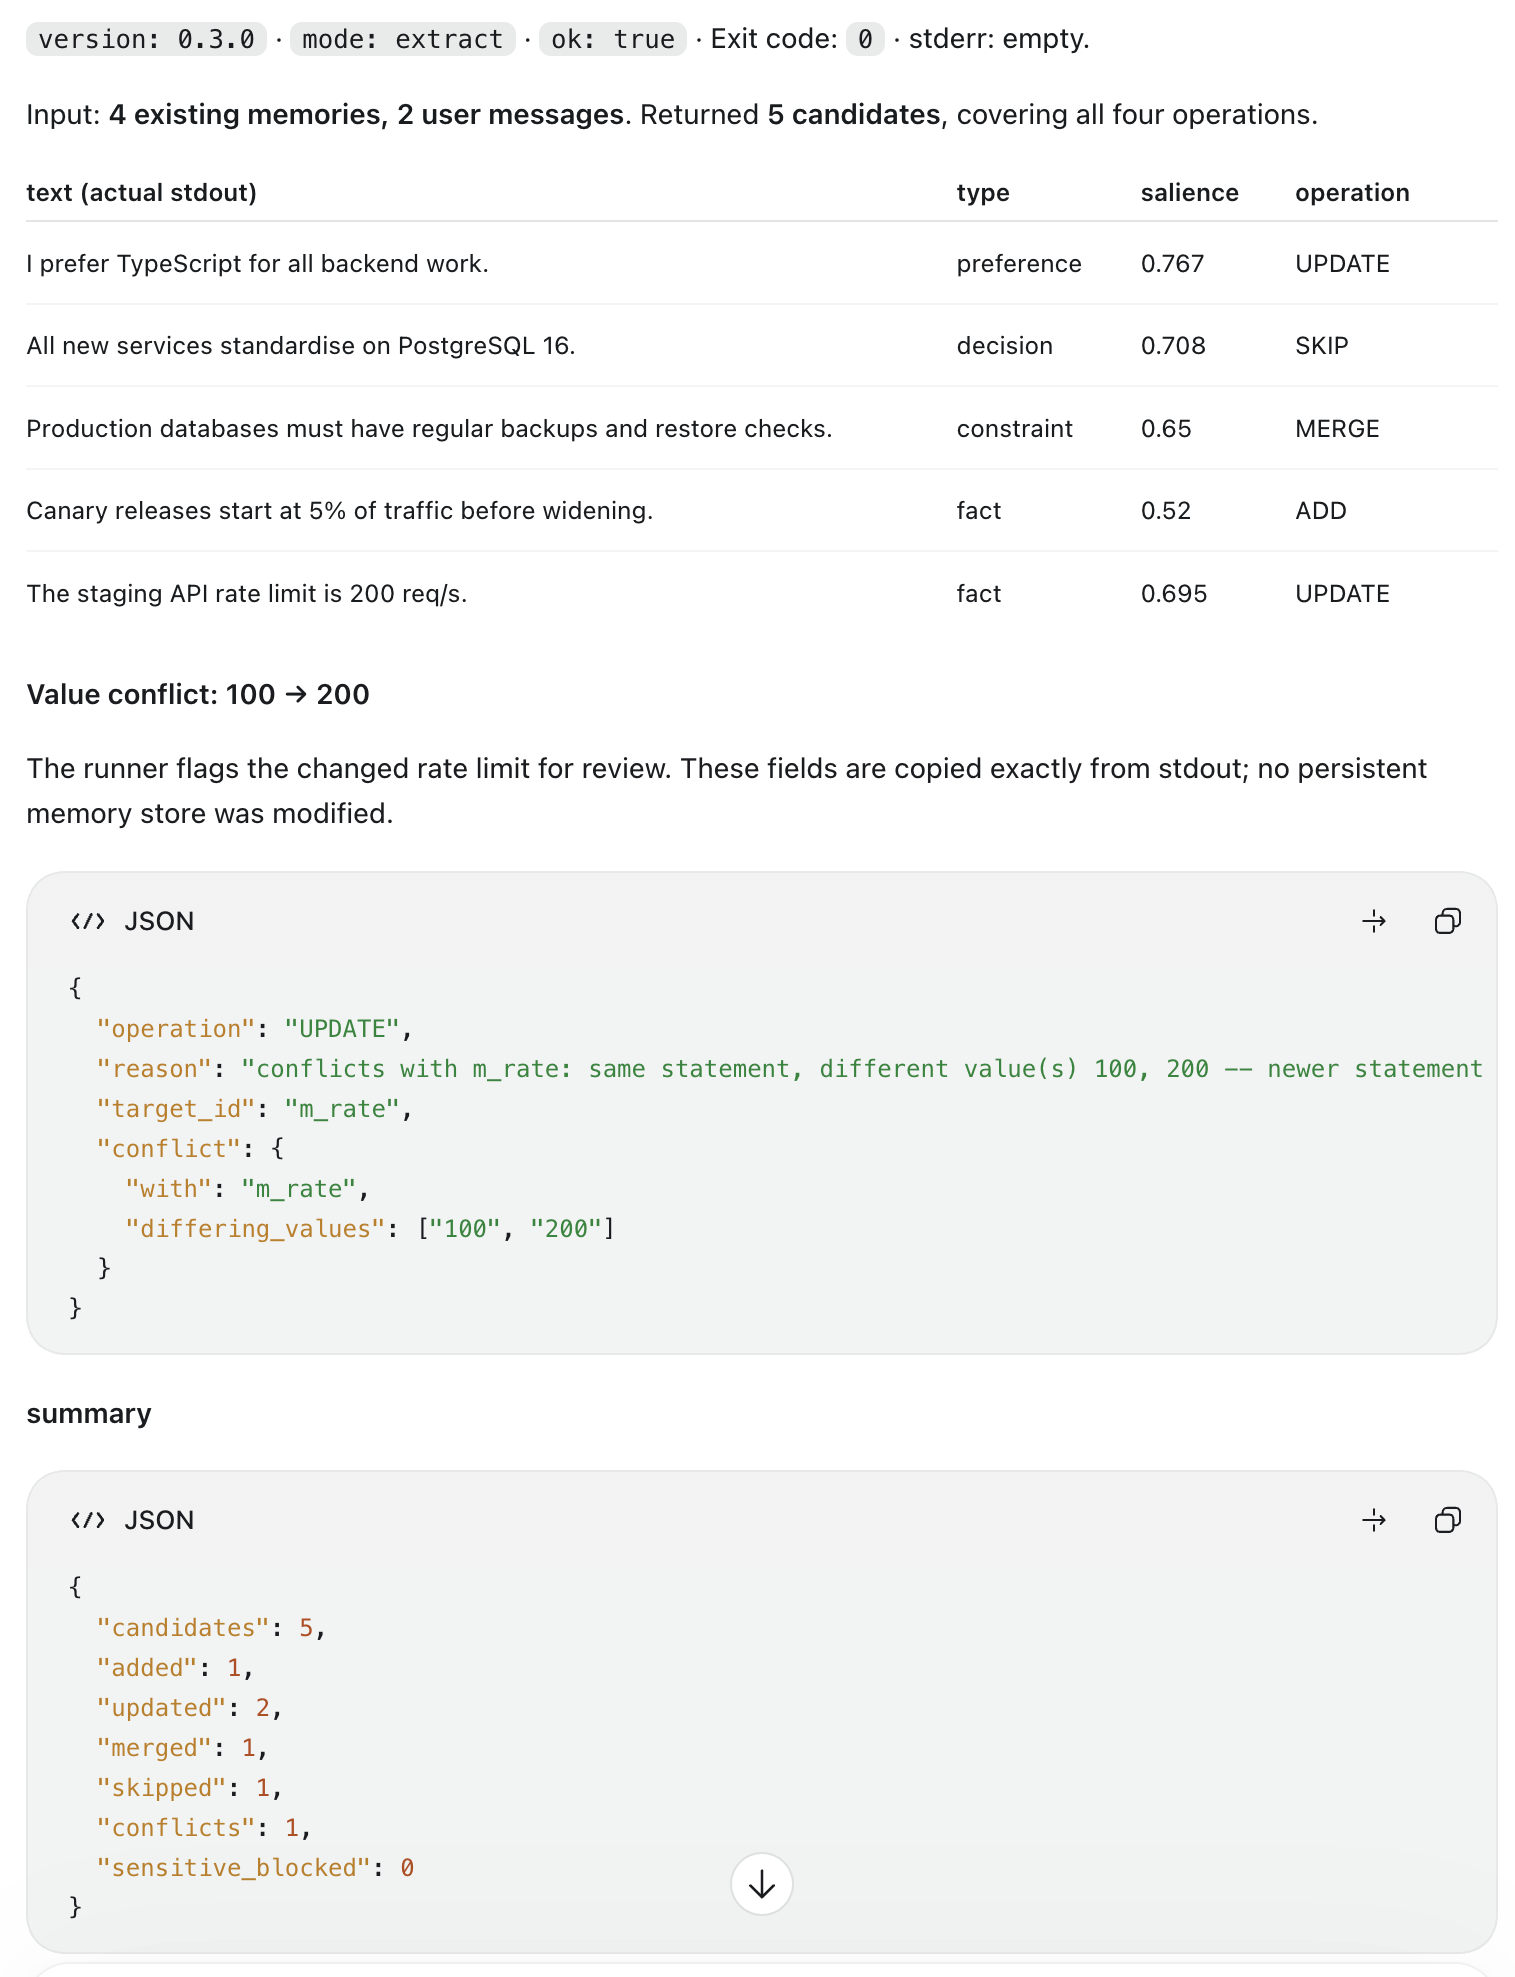Image resolution: width=1515 pixels, height=1977 pixels.
Task: Toggle word wrap on summary JSON block
Action: click(x=1375, y=1520)
